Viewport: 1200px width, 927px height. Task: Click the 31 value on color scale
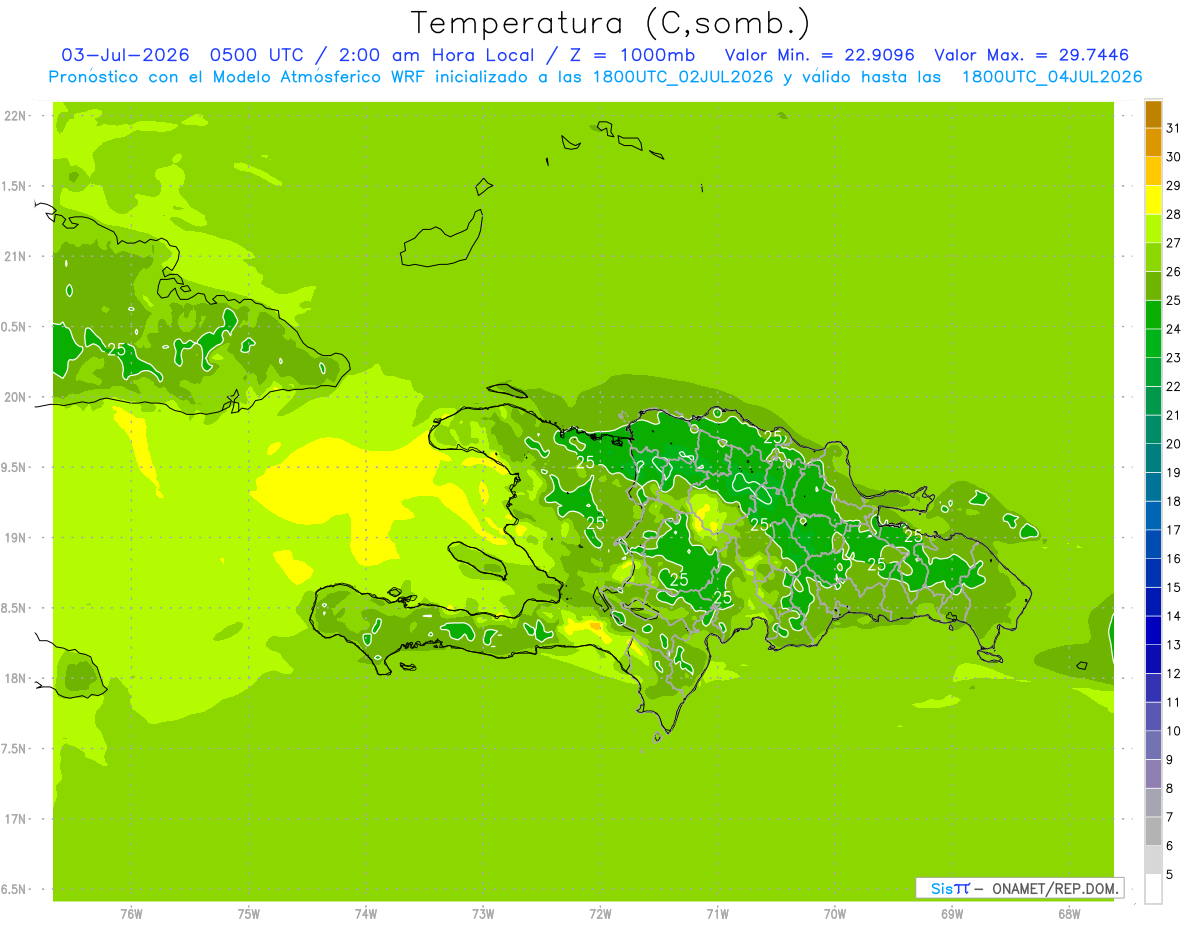tap(1173, 128)
